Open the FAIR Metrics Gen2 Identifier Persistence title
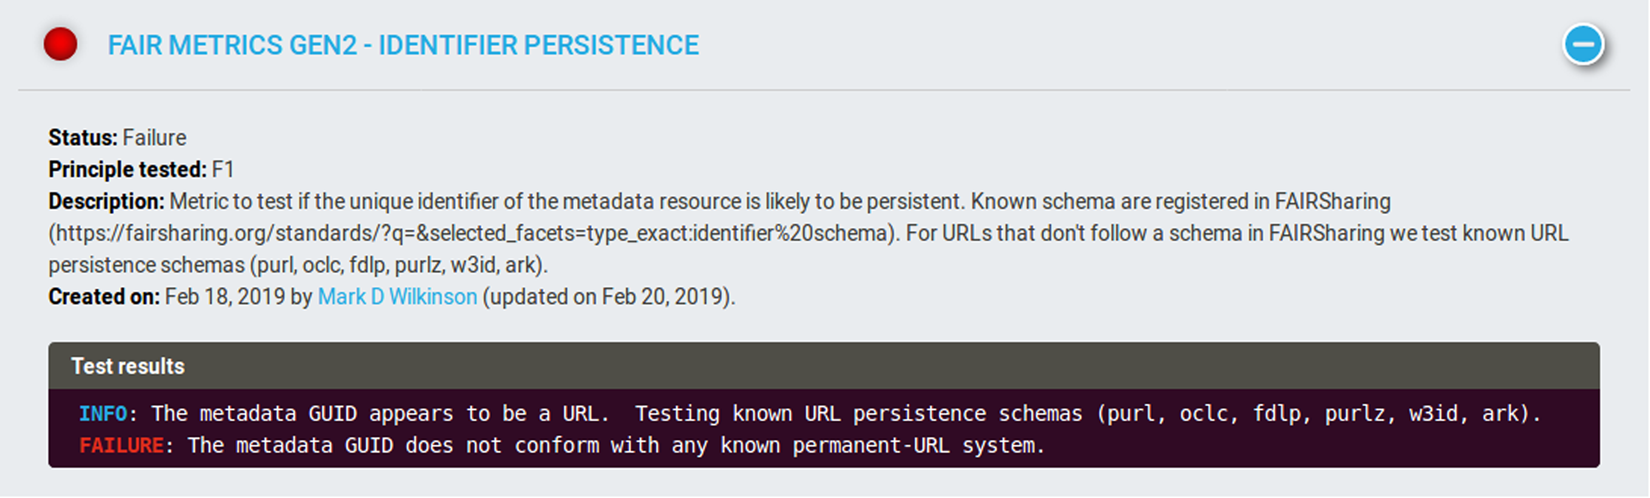The height and width of the screenshot is (498, 1650). pyautogui.click(x=403, y=45)
